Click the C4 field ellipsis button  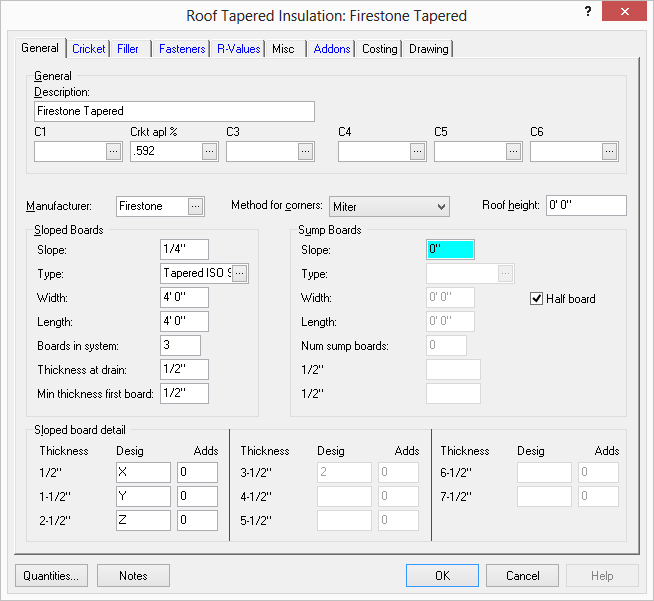(417, 151)
